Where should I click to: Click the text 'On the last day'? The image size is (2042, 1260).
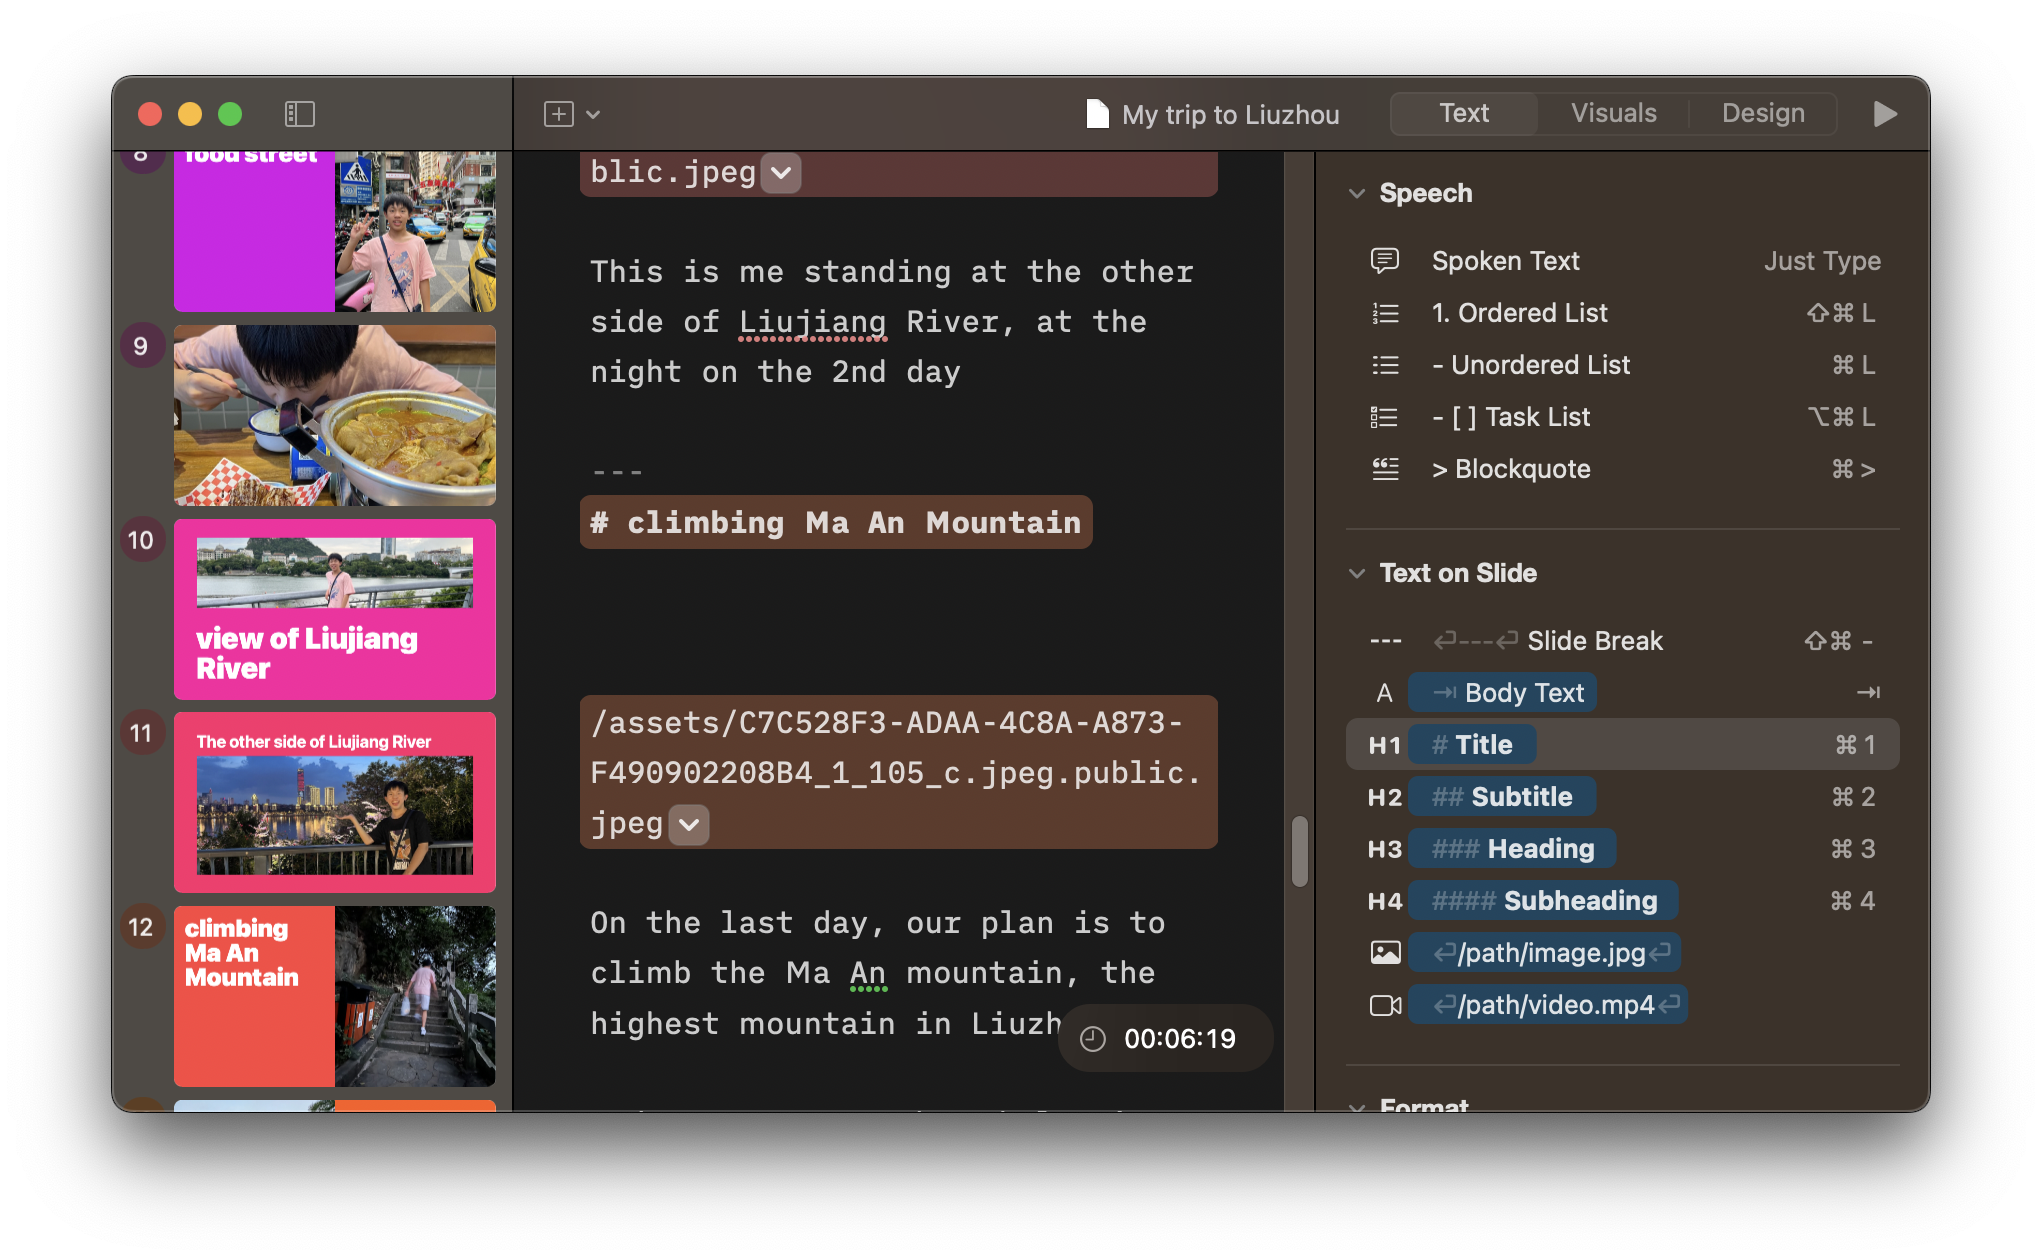coord(737,923)
